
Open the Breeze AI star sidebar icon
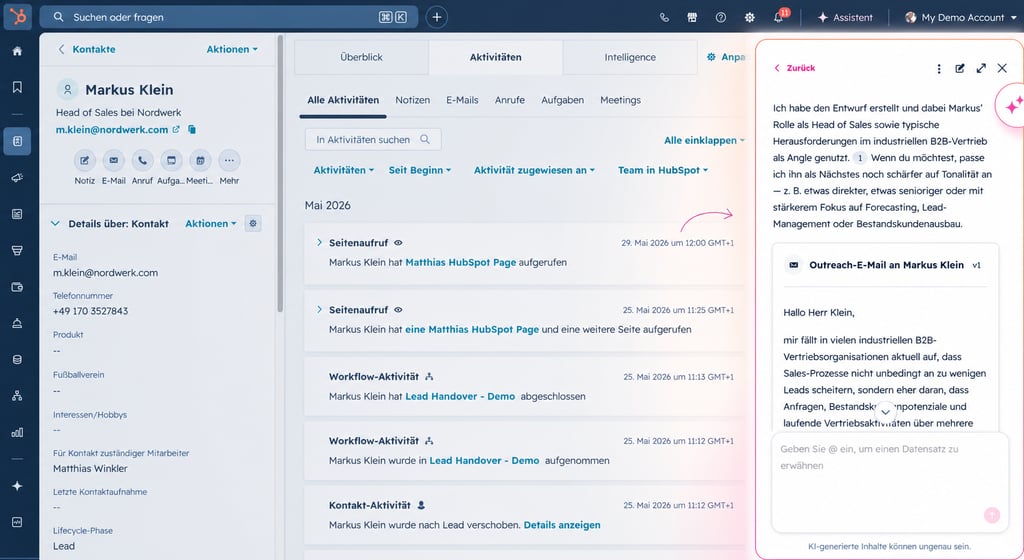point(18,486)
